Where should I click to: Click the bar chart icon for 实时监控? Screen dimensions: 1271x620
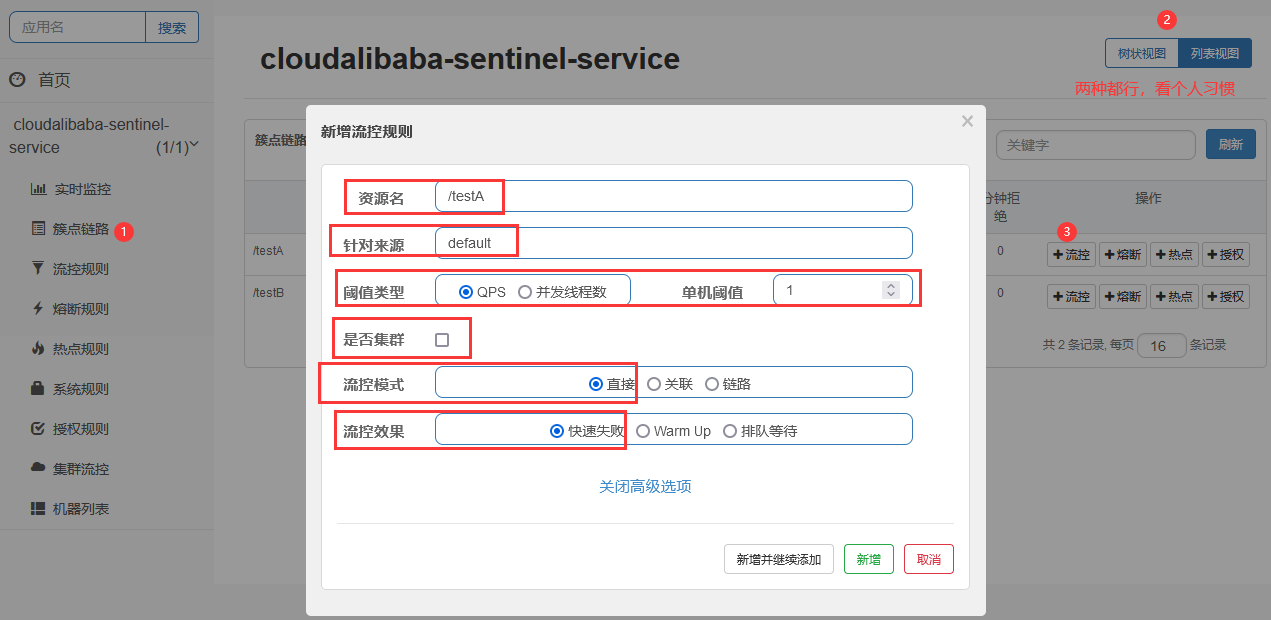tap(38, 189)
